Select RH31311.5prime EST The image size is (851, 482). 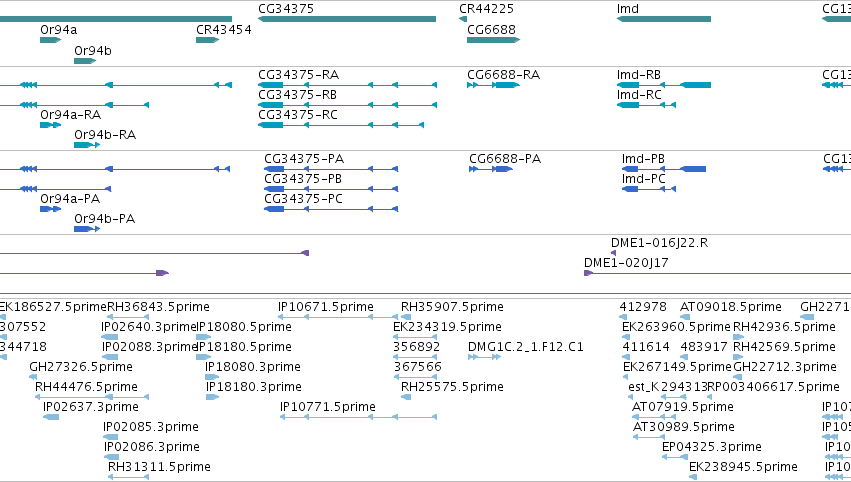point(129,477)
